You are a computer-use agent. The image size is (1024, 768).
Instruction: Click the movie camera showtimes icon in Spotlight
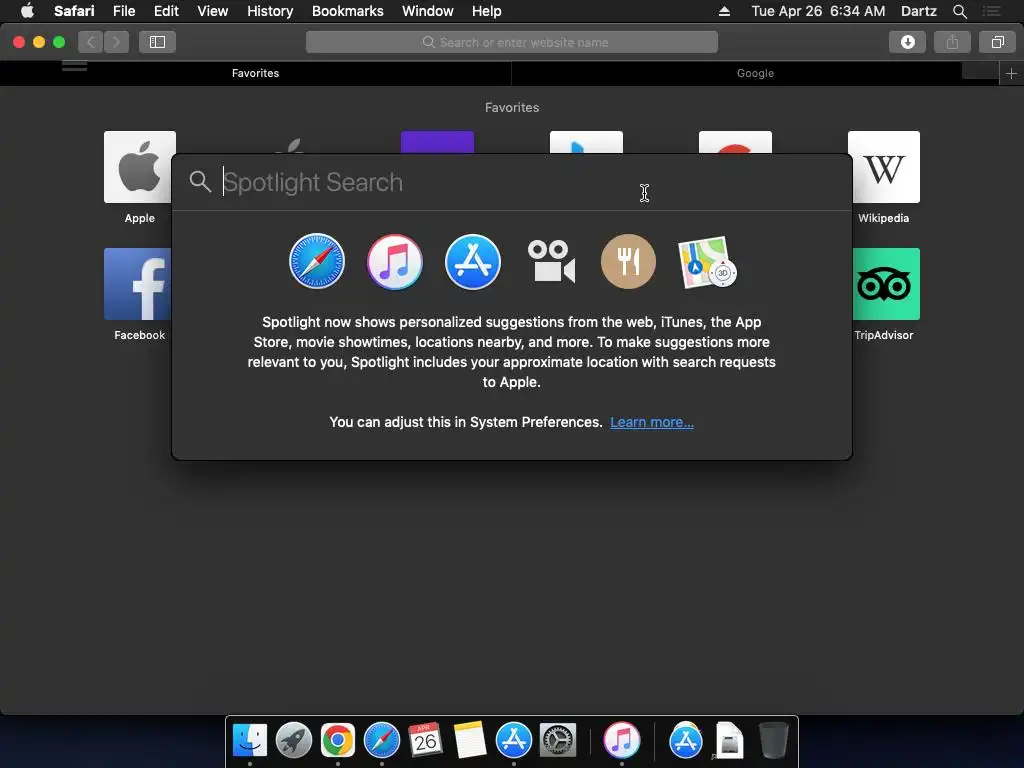(x=551, y=262)
